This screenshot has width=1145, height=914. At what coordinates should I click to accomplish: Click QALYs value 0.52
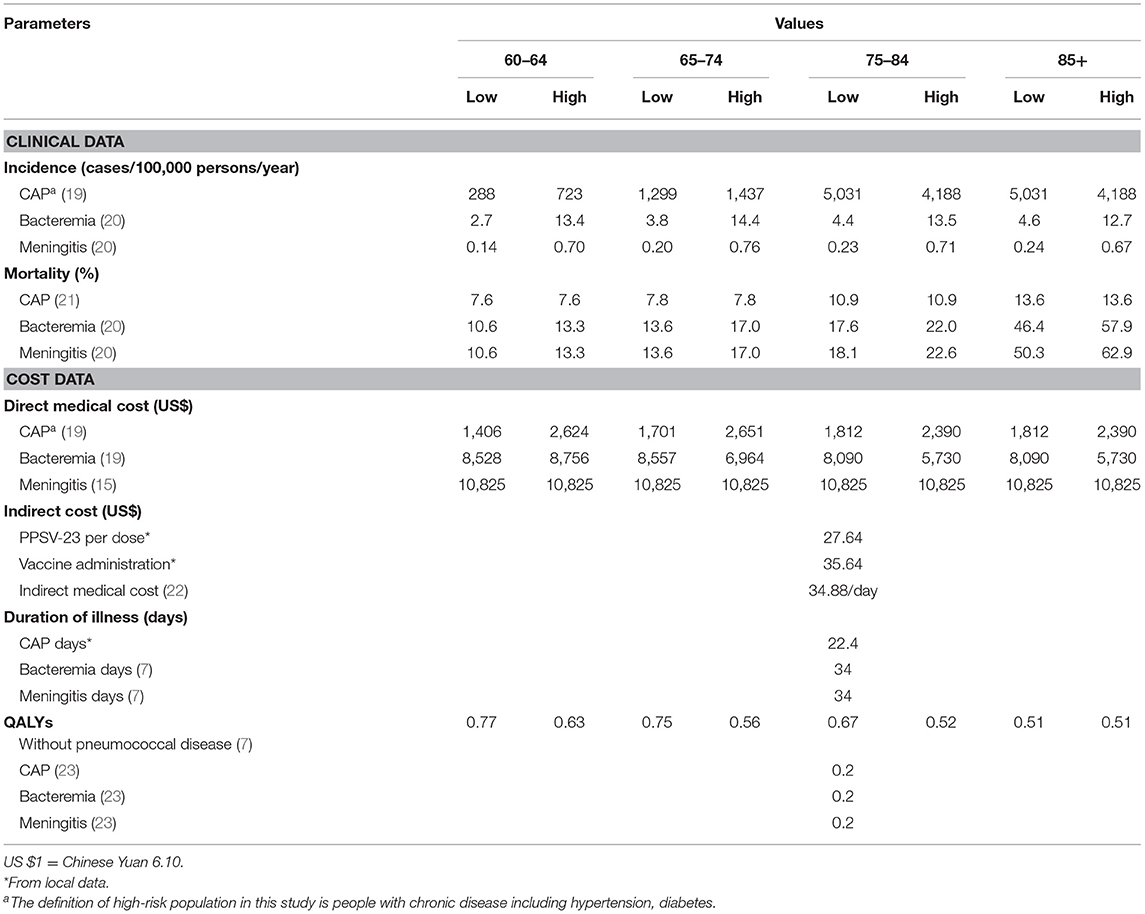coord(941,722)
